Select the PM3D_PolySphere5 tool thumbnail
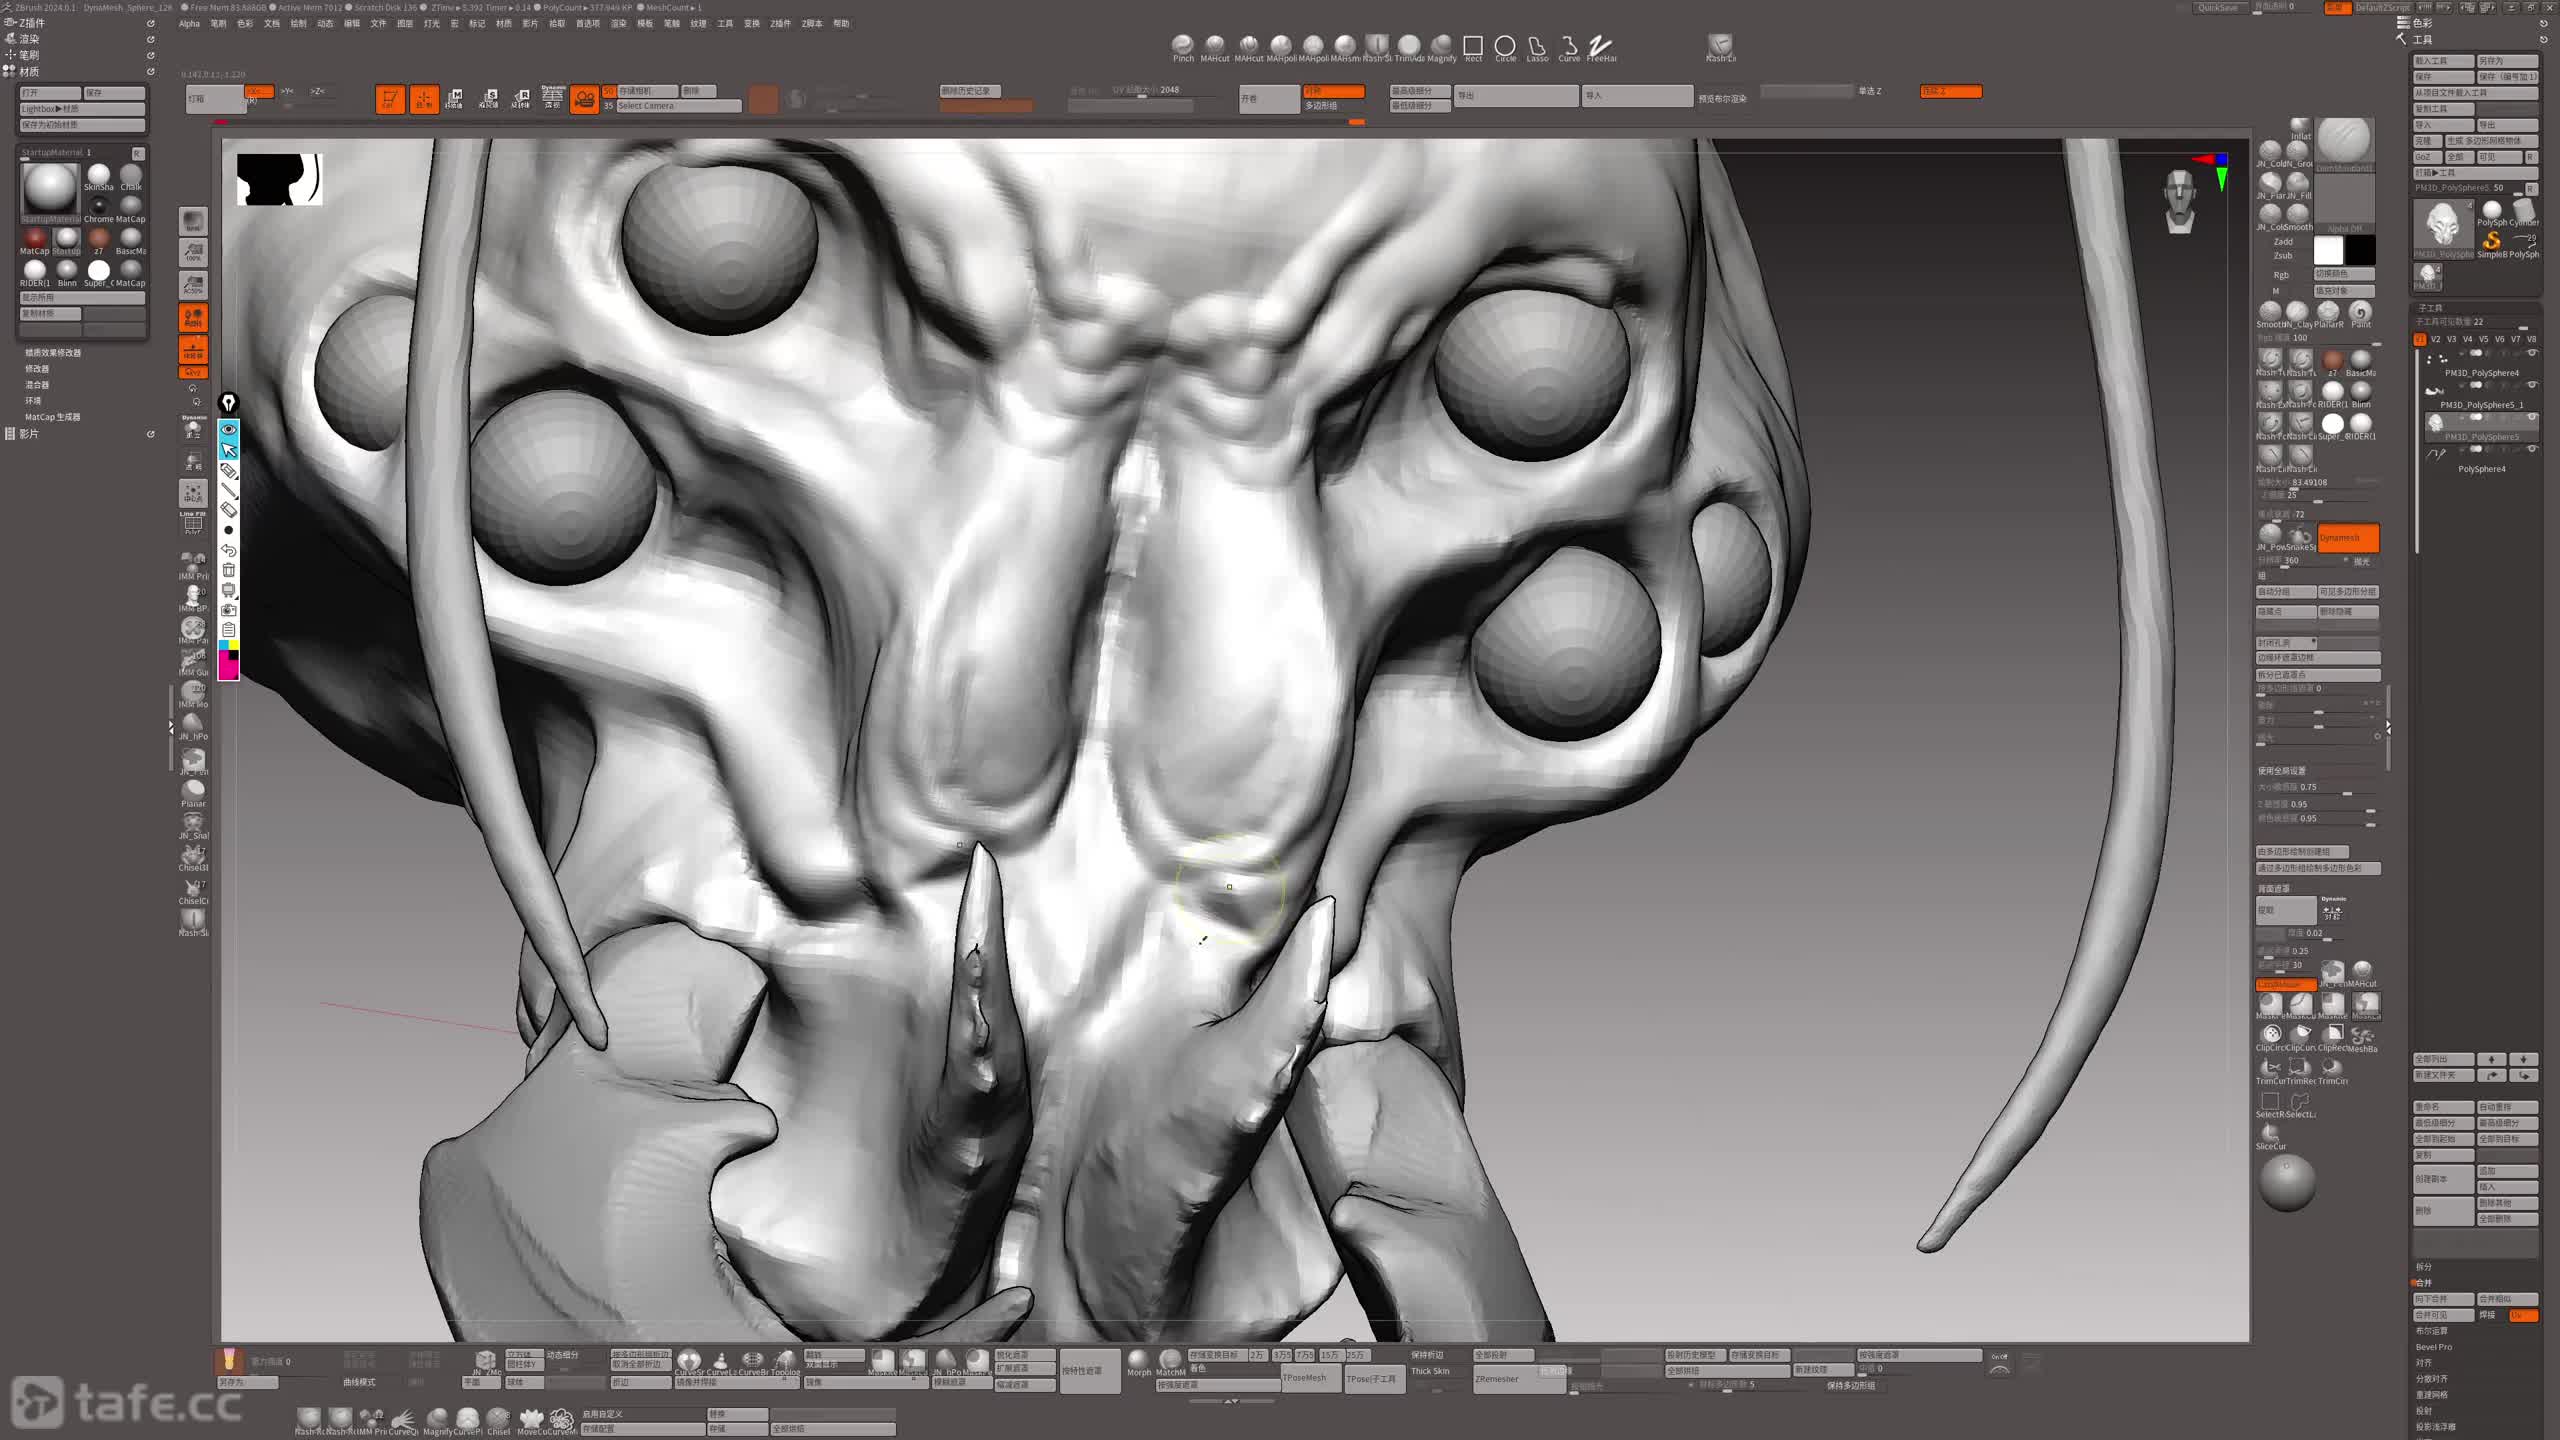The width and height of the screenshot is (2560, 1440). pyautogui.click(x=2442, y=222)
